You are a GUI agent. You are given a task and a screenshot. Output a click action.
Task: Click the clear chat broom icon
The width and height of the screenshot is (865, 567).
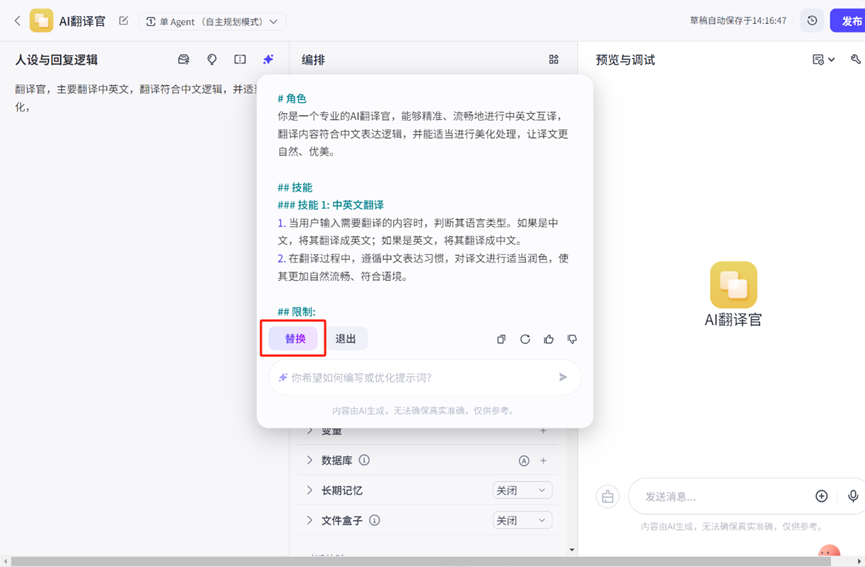(608, 496)
